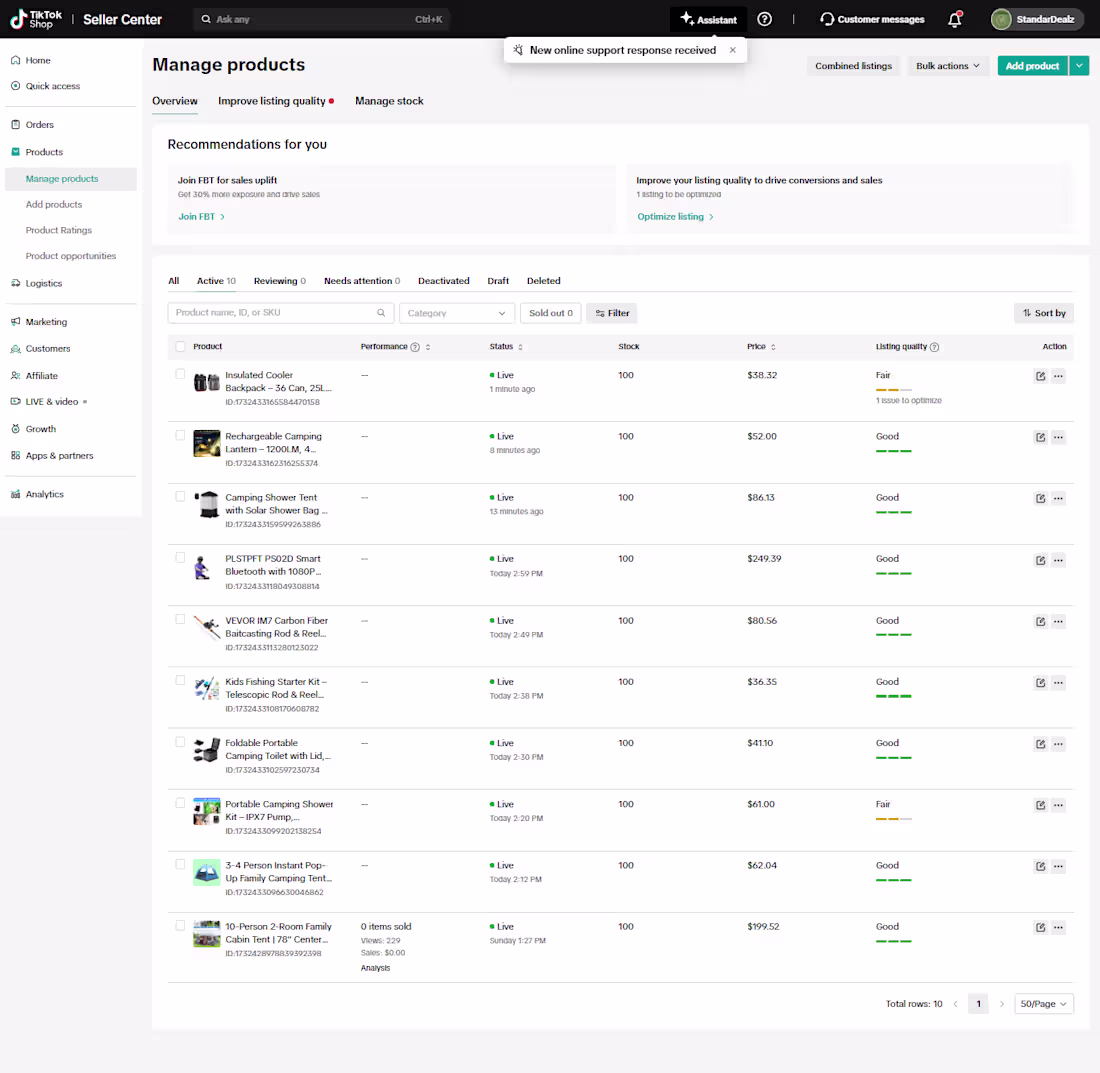
Task: Click the Combined listings button
Action: 853,66
